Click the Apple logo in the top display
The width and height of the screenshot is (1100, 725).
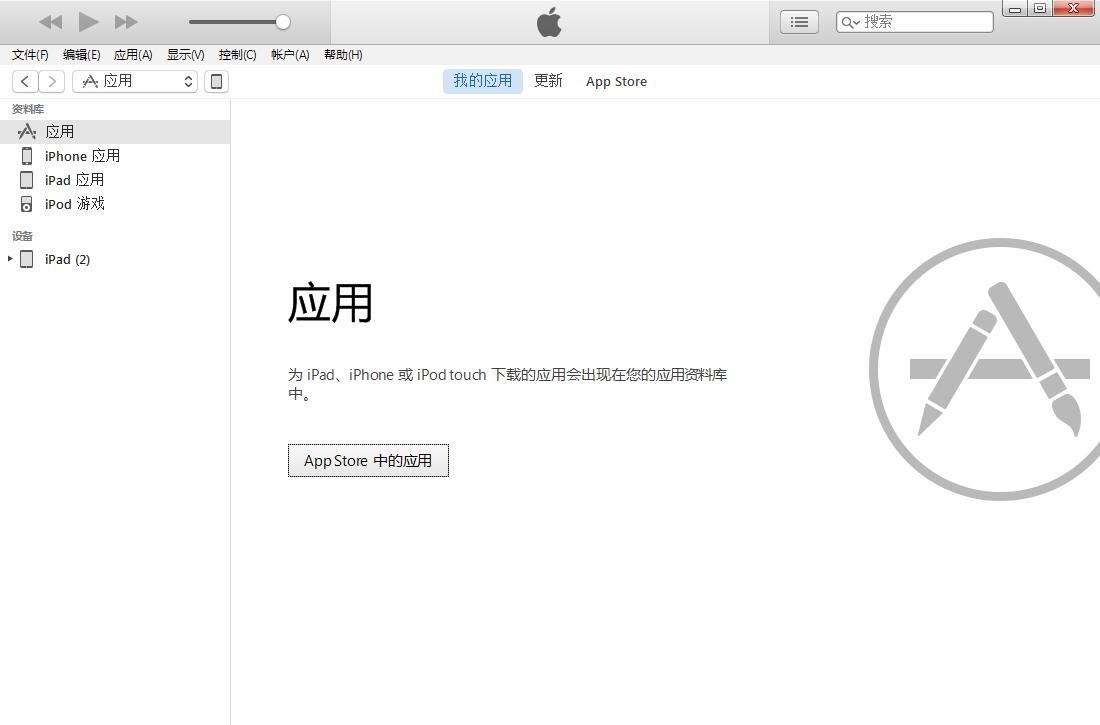pos(549,22)
